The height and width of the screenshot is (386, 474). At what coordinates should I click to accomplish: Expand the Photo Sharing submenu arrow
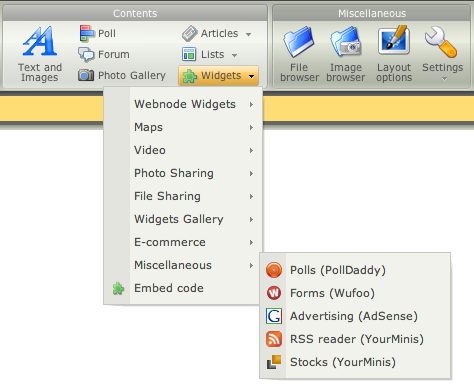251,173
